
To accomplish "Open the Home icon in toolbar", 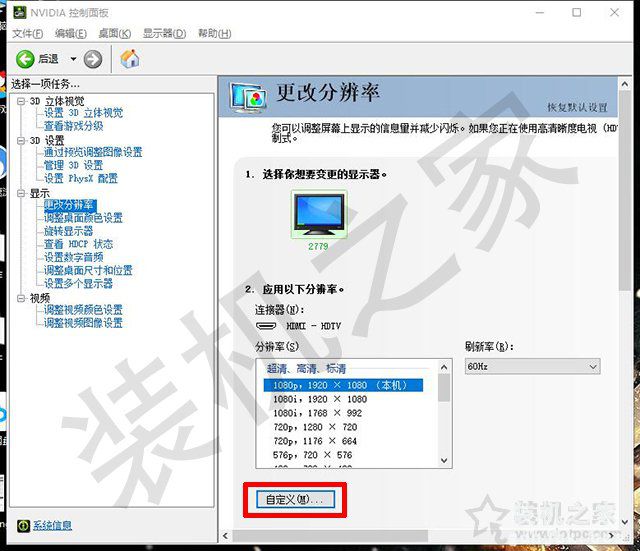I will 130,59.
